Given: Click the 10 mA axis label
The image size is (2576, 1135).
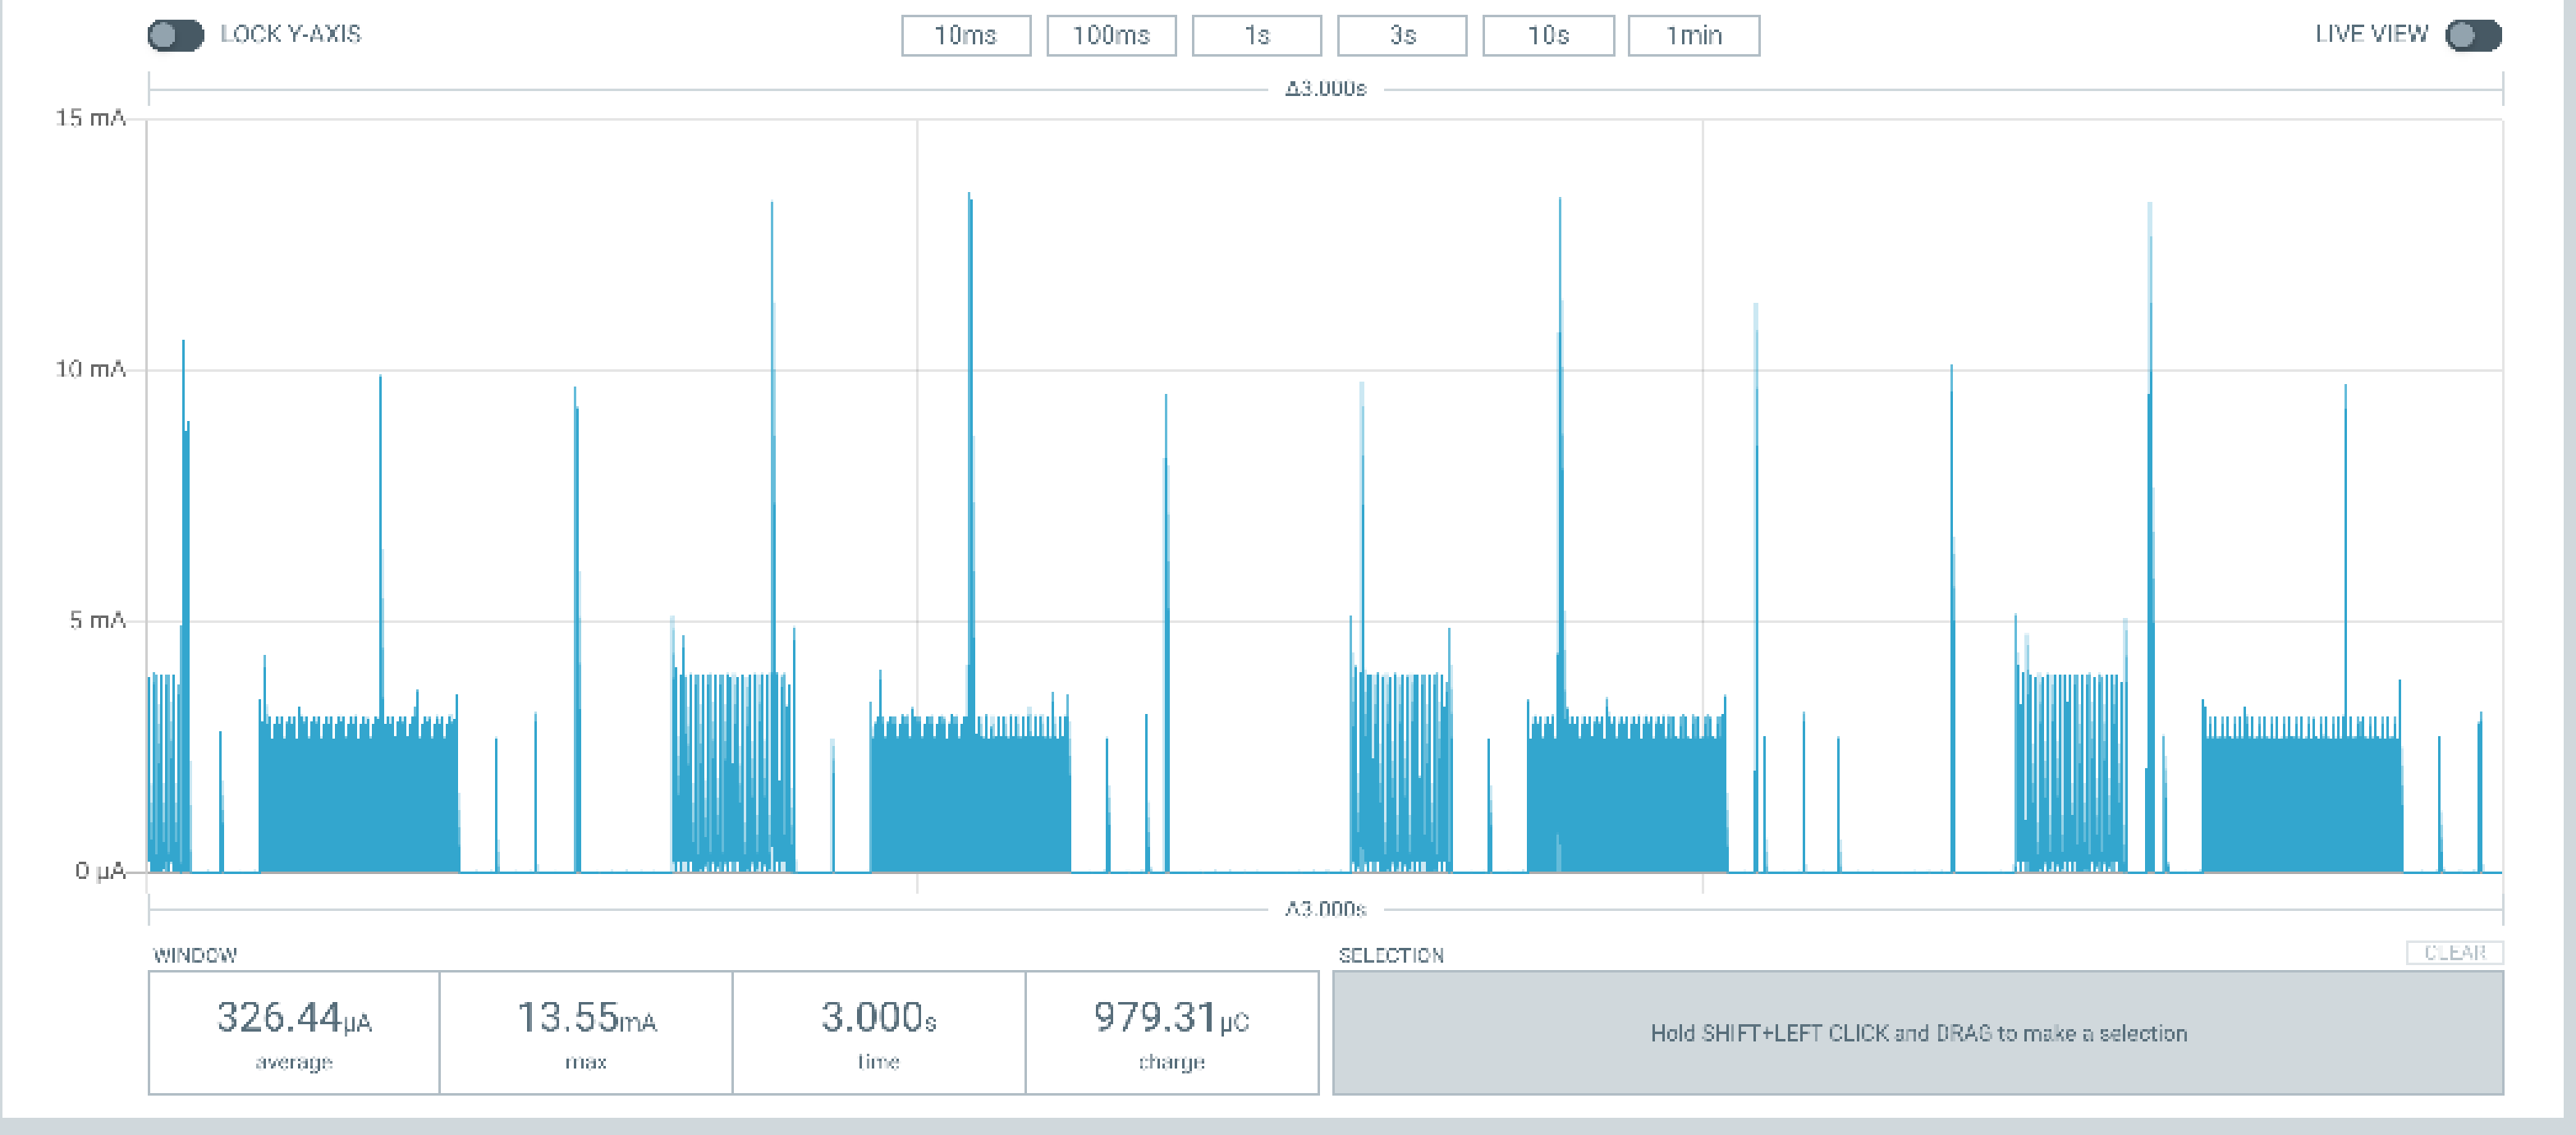Looking at the screenshot, I should [x=90, y=369].
